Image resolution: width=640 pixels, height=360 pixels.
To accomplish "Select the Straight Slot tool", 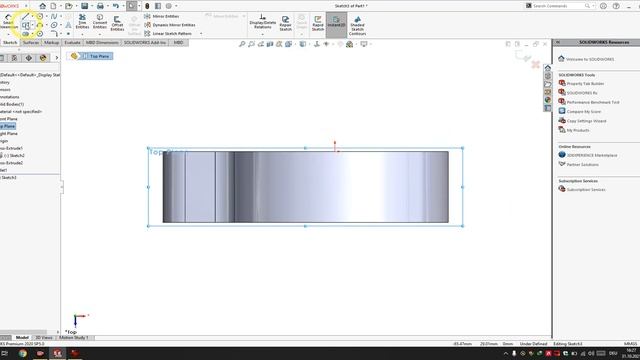I will (25, 34).
